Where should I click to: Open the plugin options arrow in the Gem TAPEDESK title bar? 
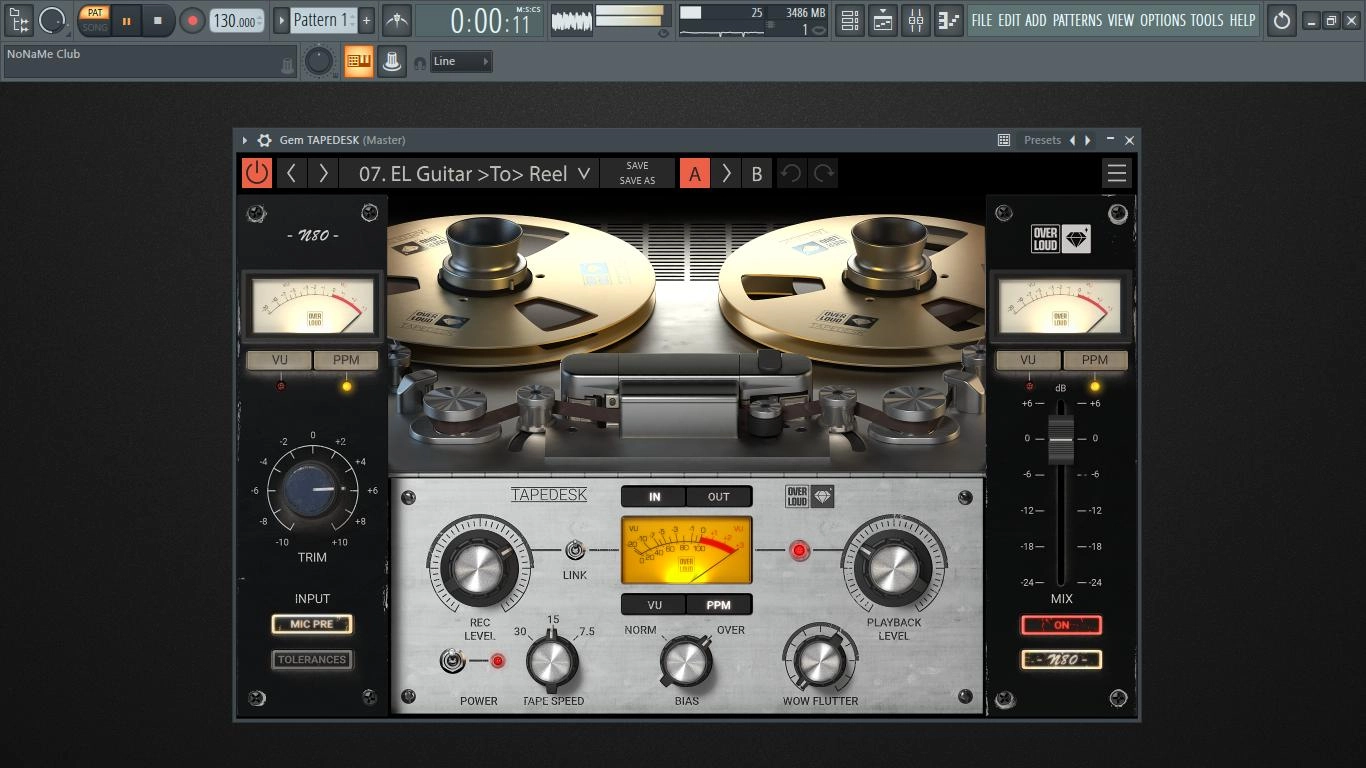pos(245,140)
